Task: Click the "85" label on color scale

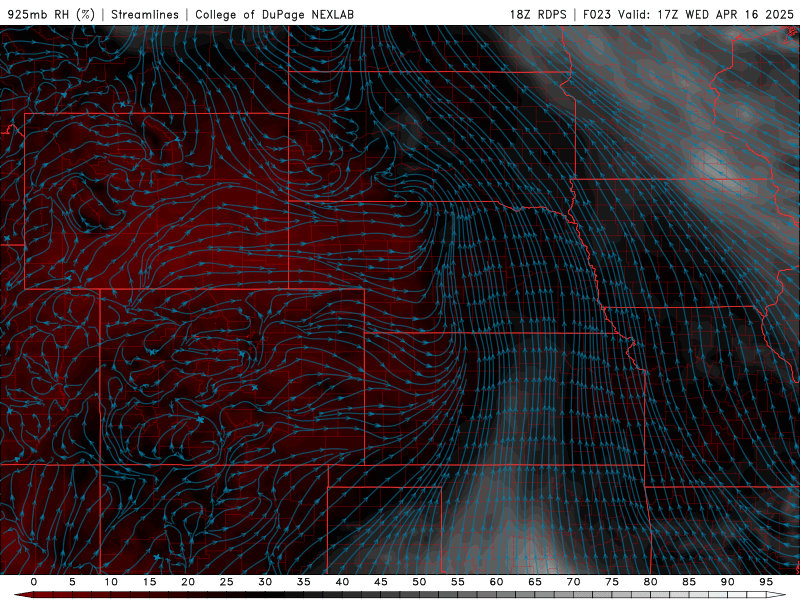Action: tap(689, 582)
